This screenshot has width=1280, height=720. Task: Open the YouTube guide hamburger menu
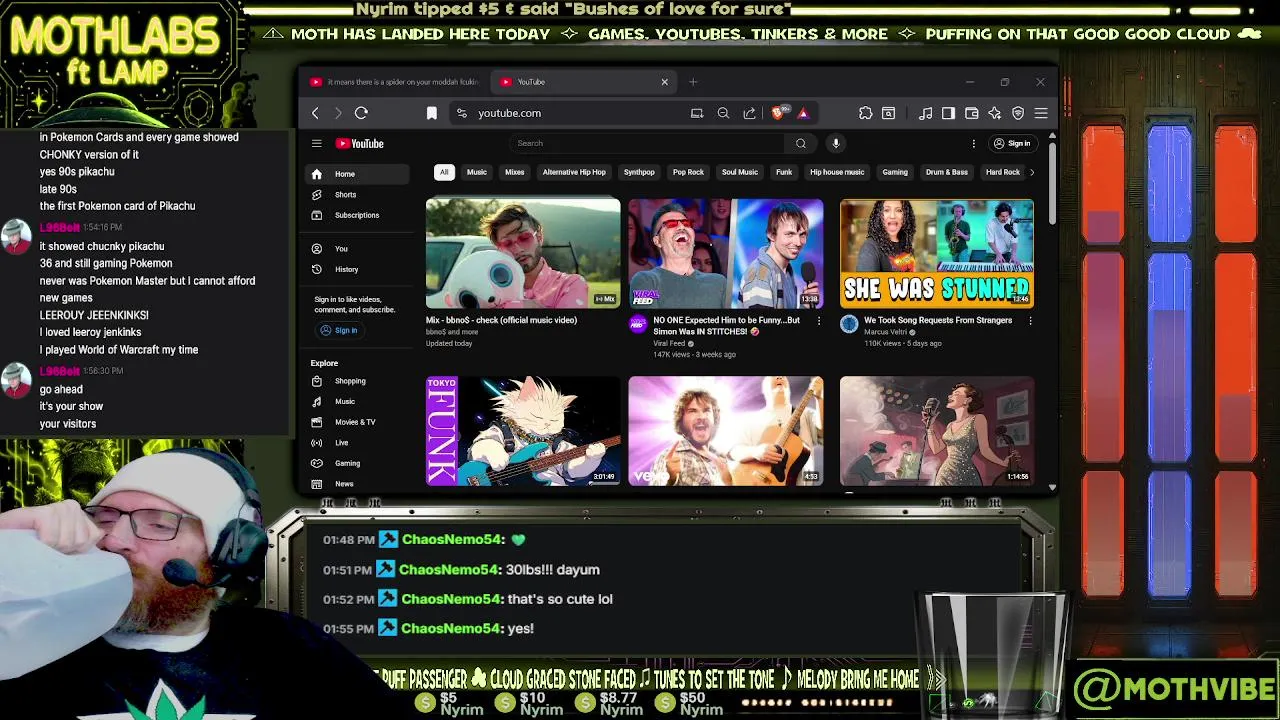pyautogui.click(x=316, y=143)
